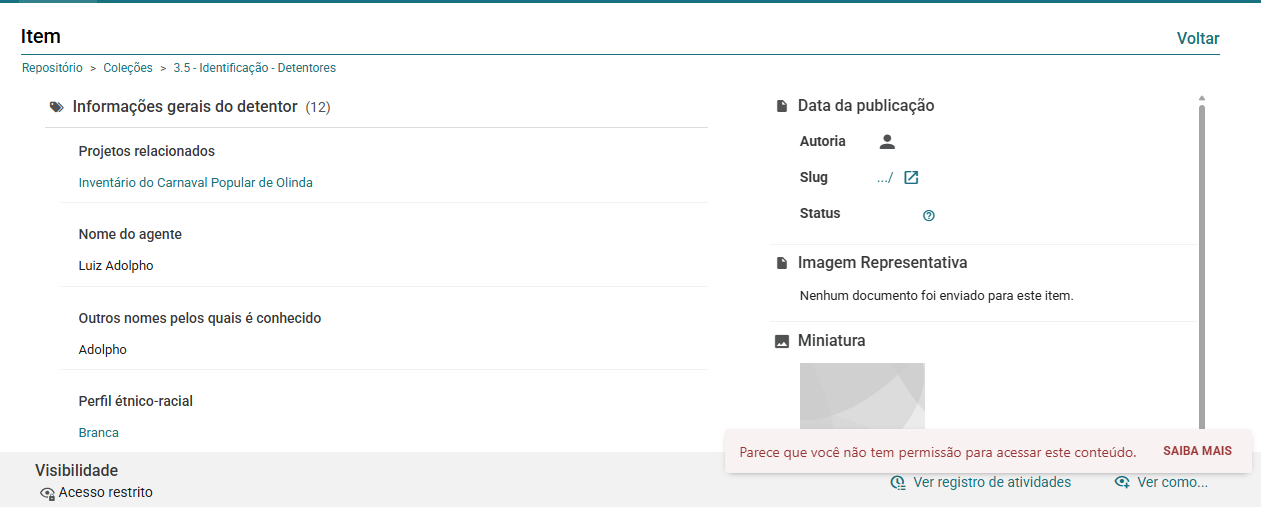Screen dimensions: 1261x507
Task: Open the slug link in a new tab
Action: click(911, 178)
